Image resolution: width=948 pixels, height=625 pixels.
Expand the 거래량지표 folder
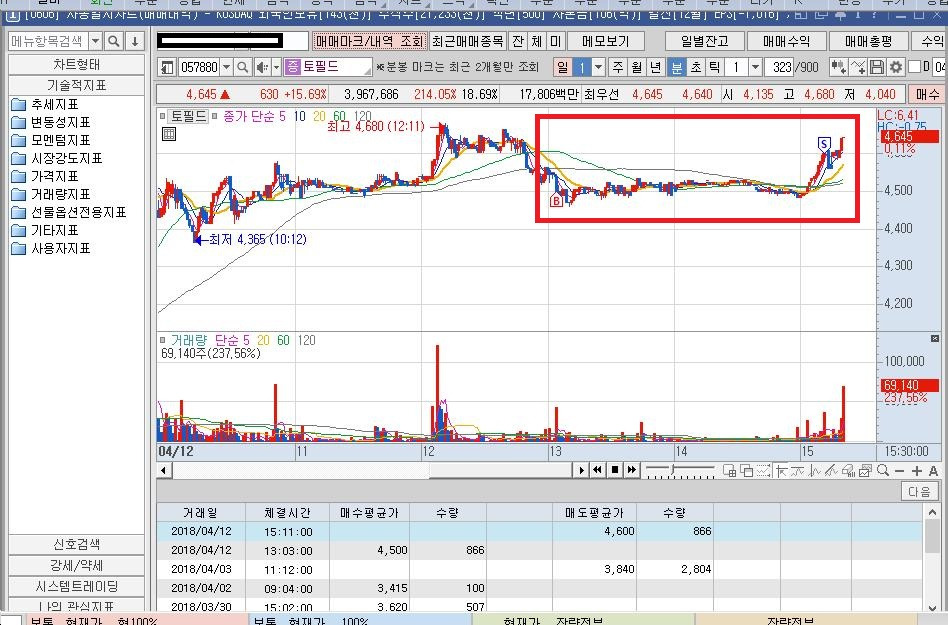pos(51,194)
